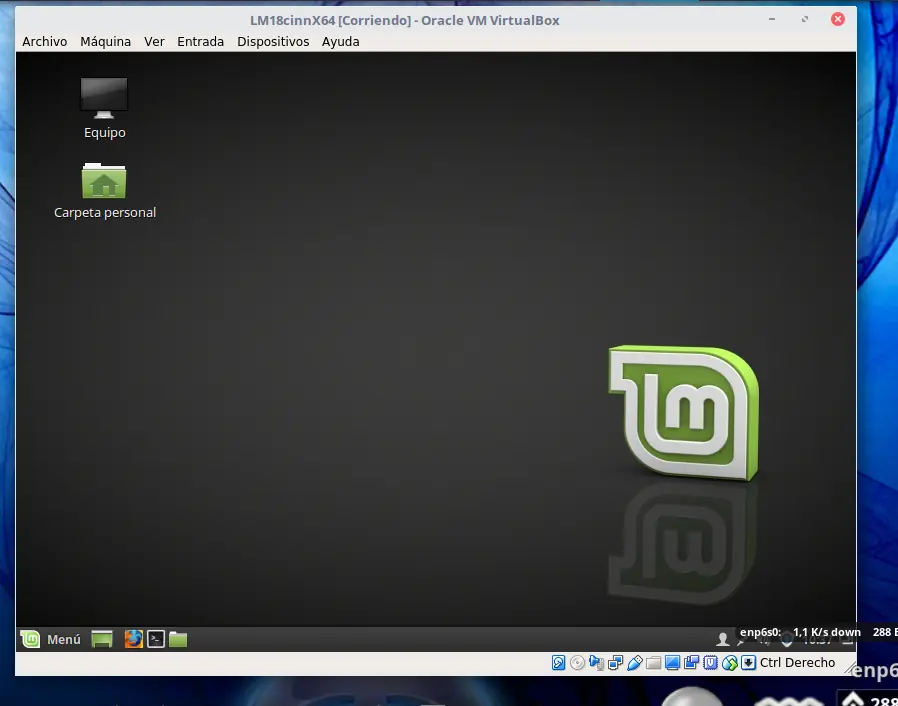Open the file manager from the Mint panel

pyautogui.click(x=178, y=639)
